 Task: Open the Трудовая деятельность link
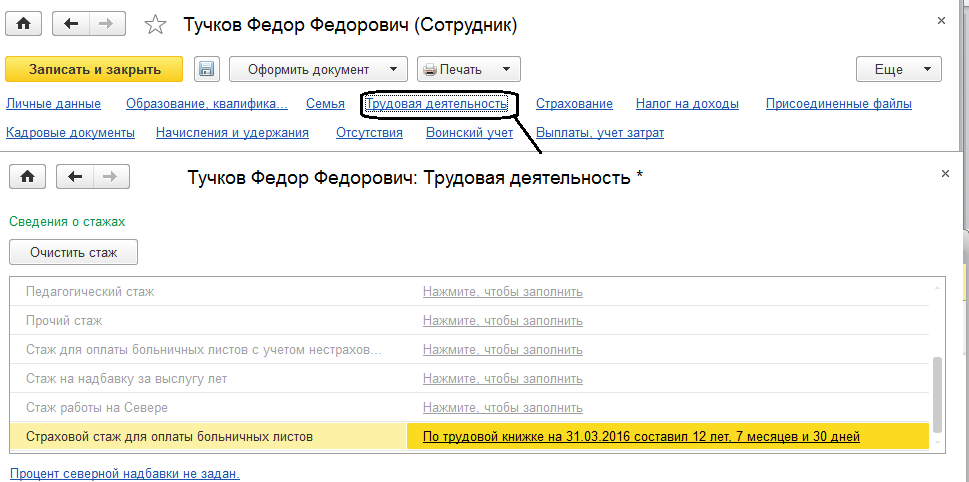(x=436, y=104)
